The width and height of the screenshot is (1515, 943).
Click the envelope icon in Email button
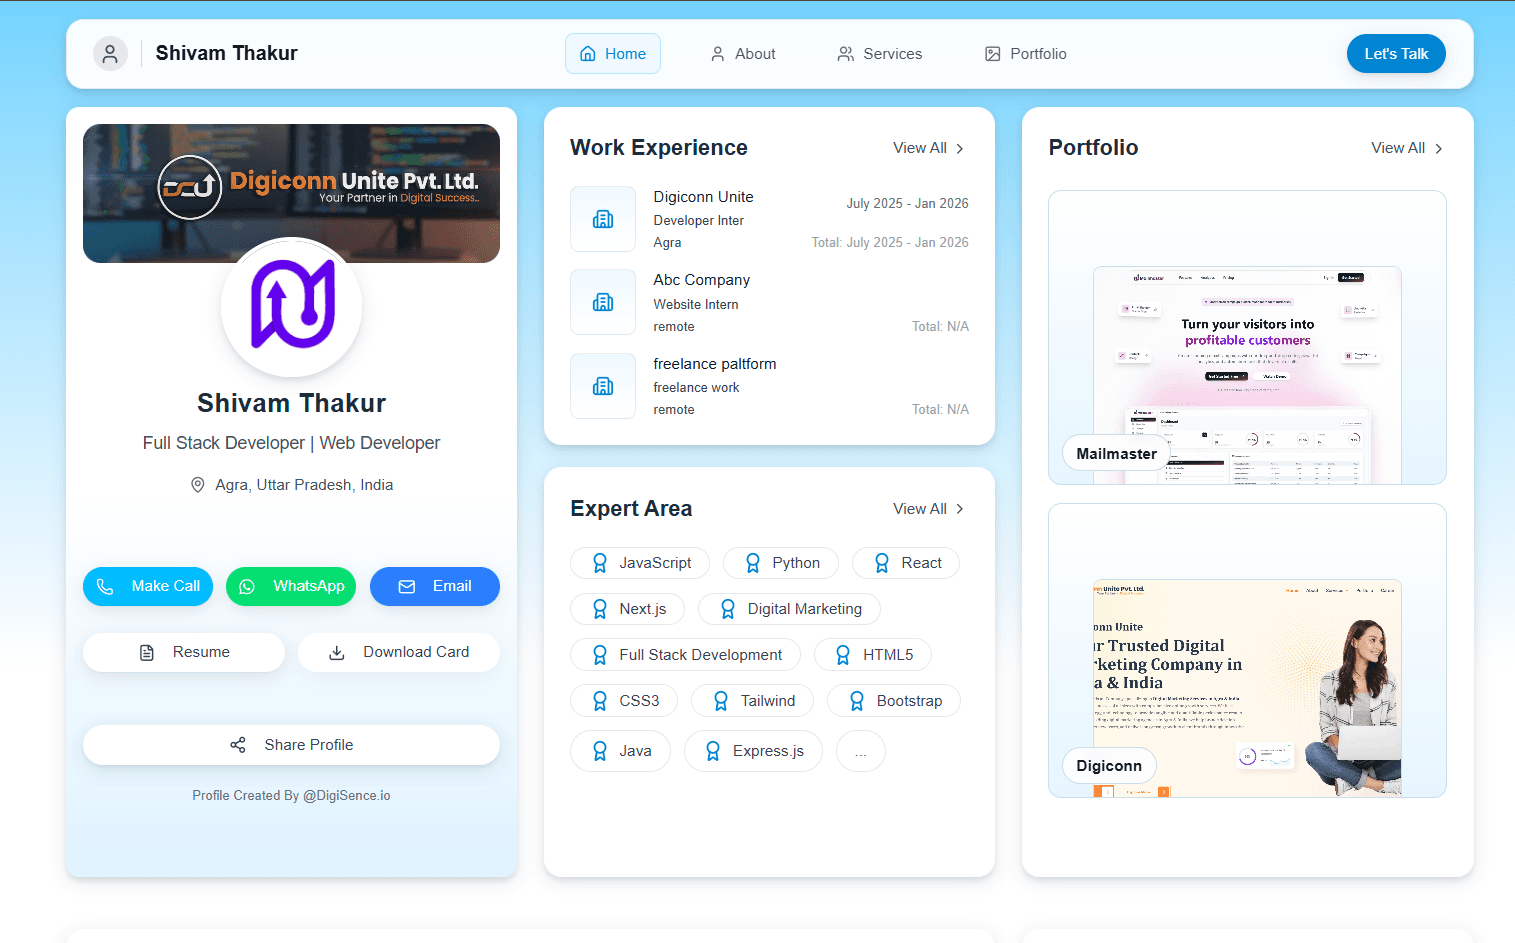point(407,587)
